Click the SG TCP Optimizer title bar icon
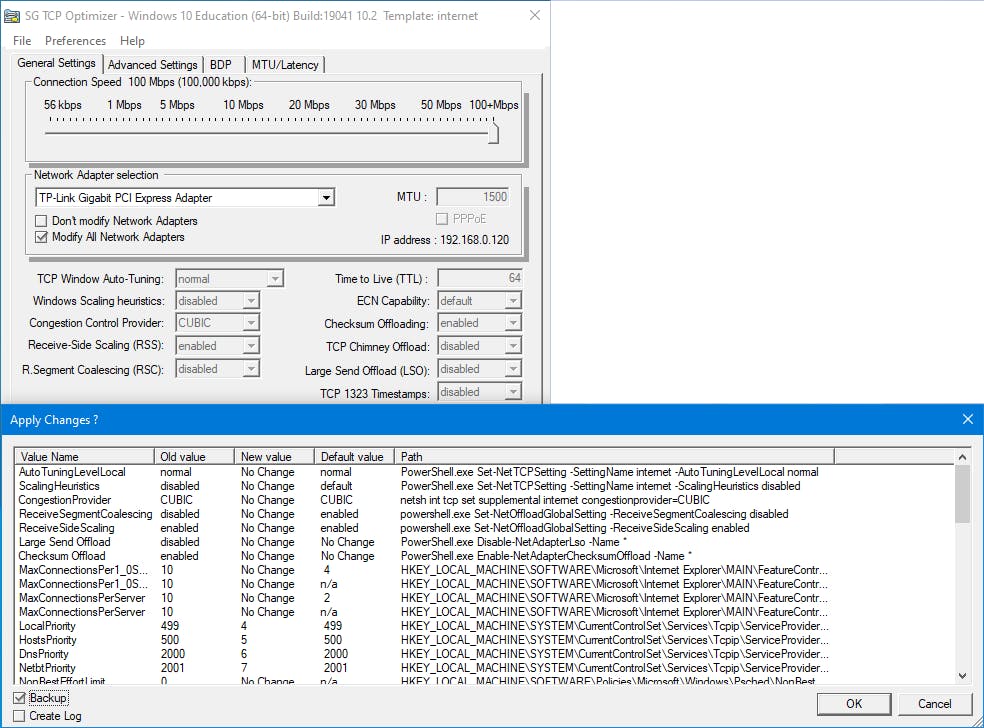The image size is (984, 728). pyautogui.click(x=12, y=16)
